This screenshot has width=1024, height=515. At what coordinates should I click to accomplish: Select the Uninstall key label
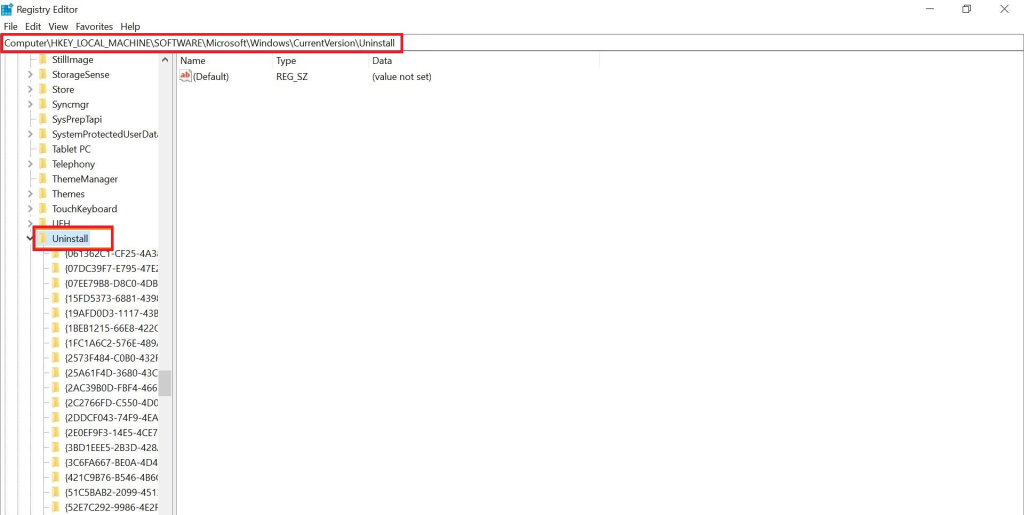pos(70,239)
